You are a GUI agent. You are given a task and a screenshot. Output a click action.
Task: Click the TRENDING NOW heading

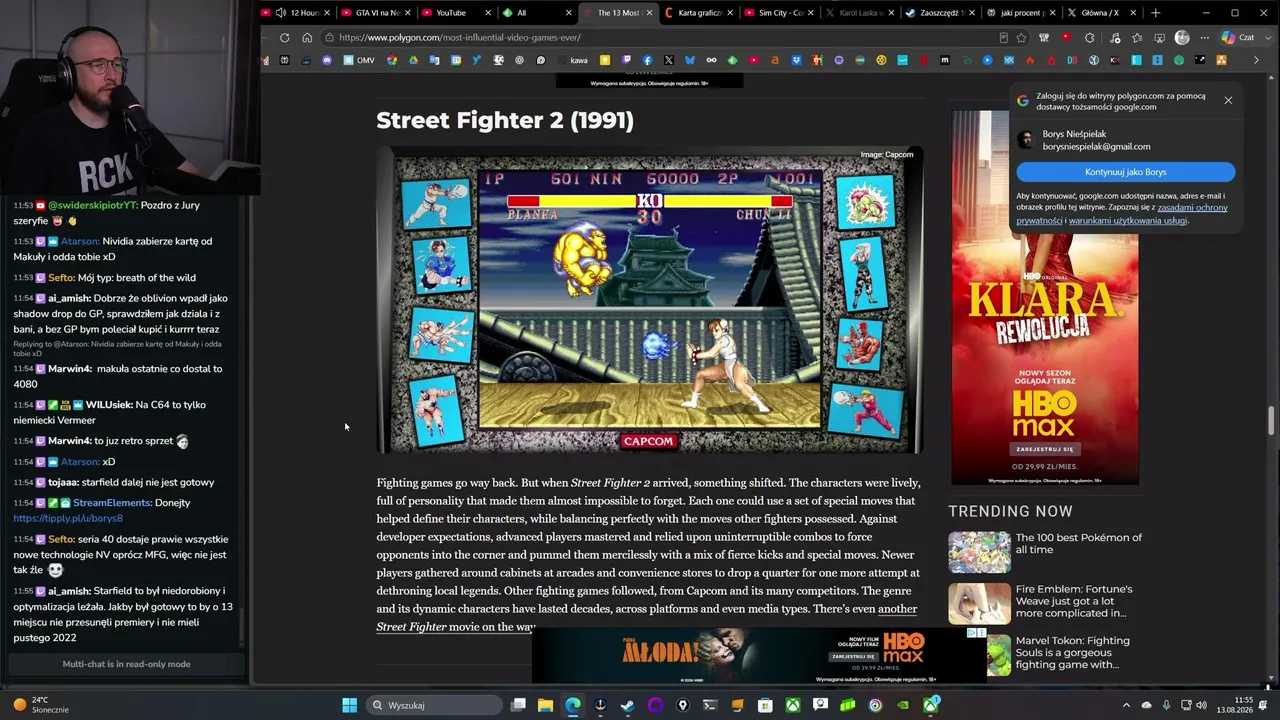coord(1010,511)
